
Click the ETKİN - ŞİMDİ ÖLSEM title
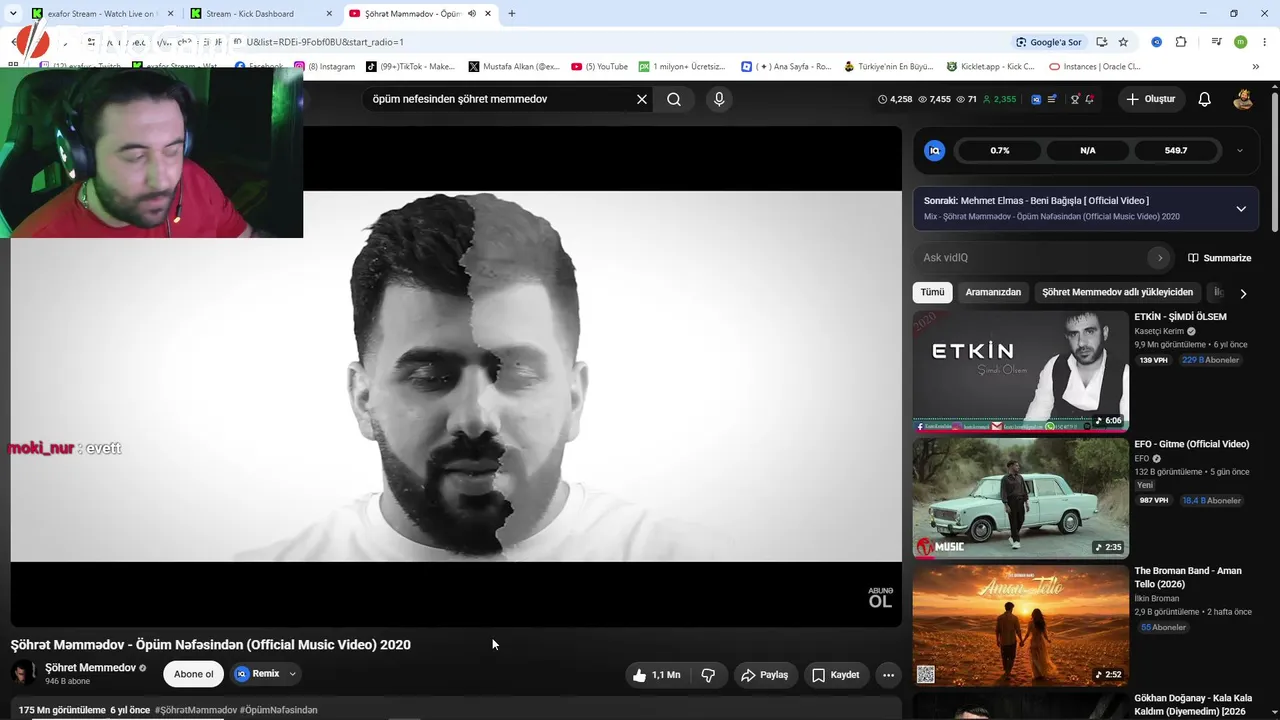[1180, 317]
